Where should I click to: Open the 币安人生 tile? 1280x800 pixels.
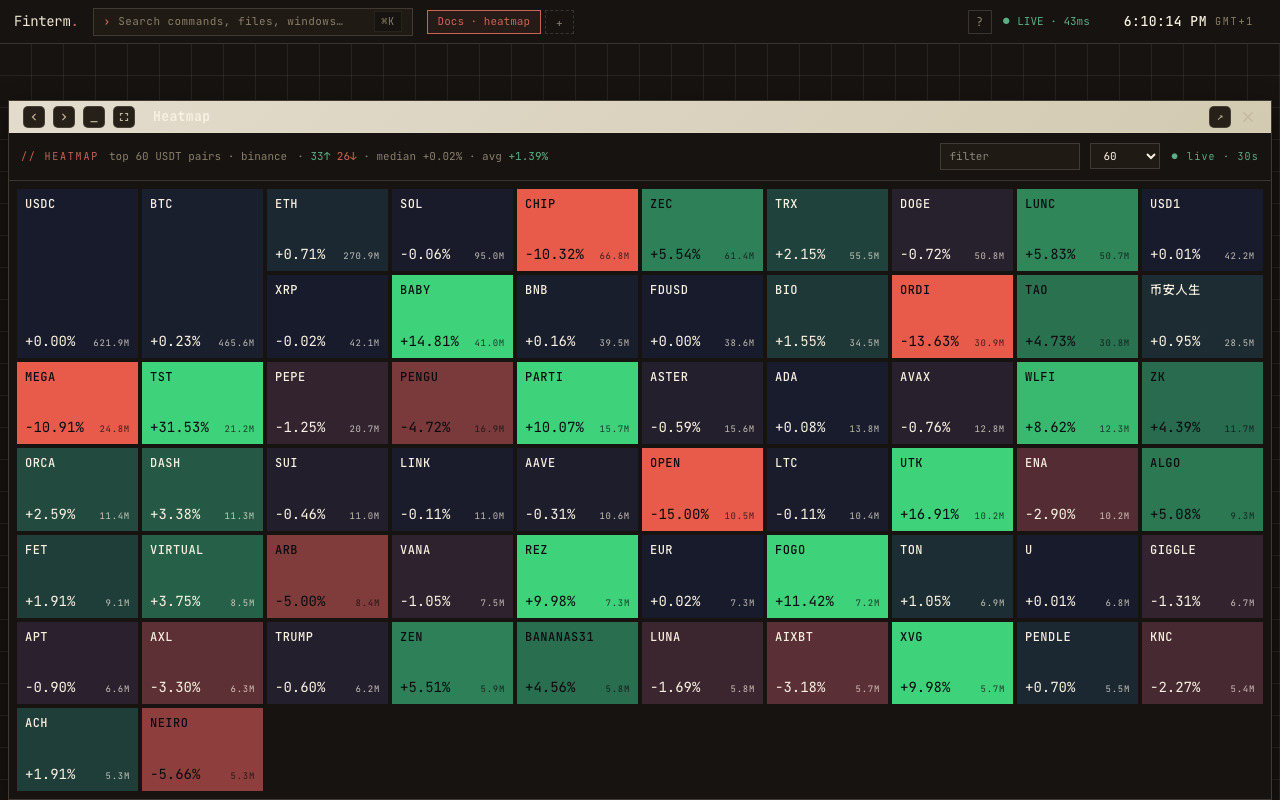pyautogui.click(x=1202, y=316)
